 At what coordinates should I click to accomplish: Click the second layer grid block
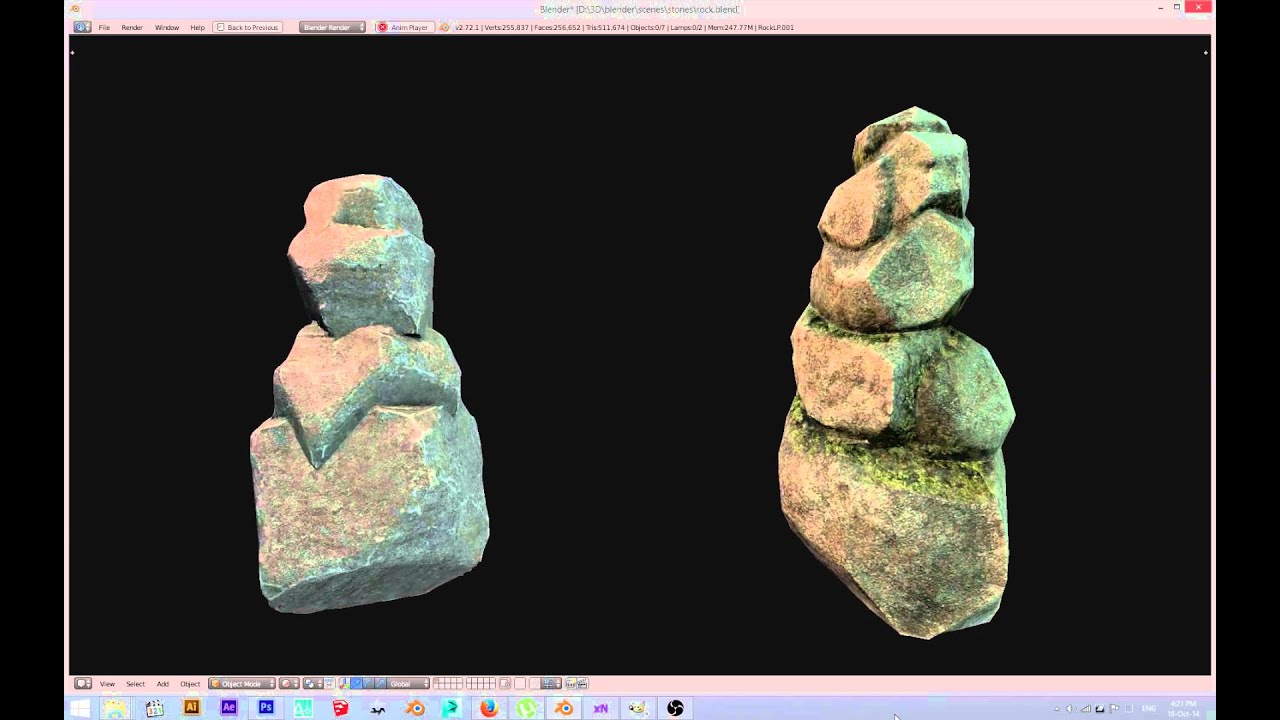(x=481, y=684)
